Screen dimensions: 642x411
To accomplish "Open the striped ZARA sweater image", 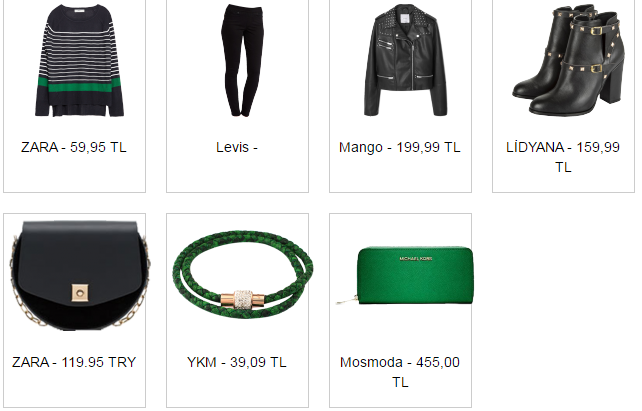I will (79, 61).
